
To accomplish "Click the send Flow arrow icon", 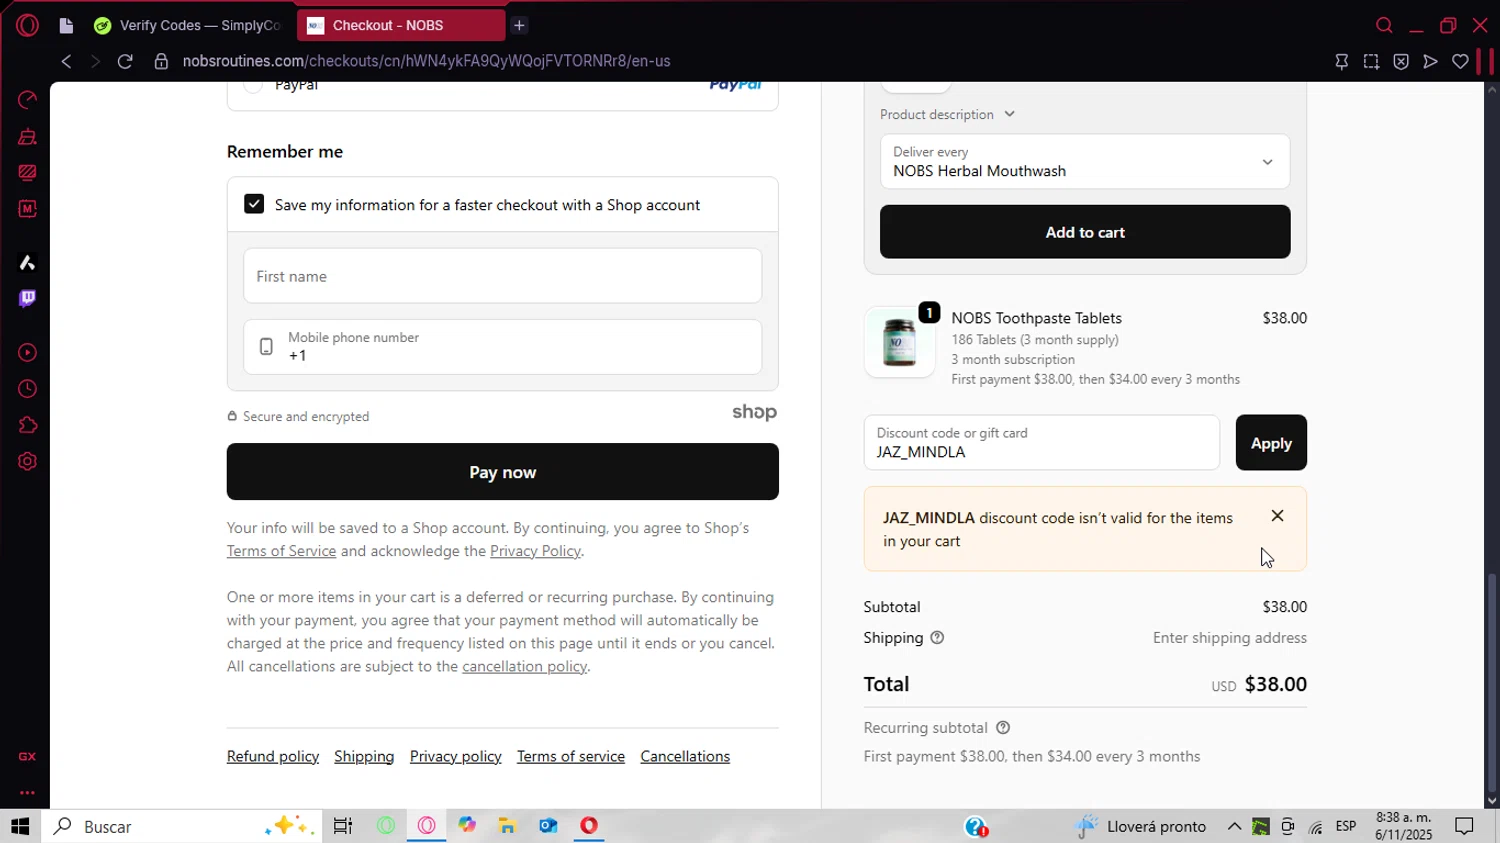I will coord(1431,61).
